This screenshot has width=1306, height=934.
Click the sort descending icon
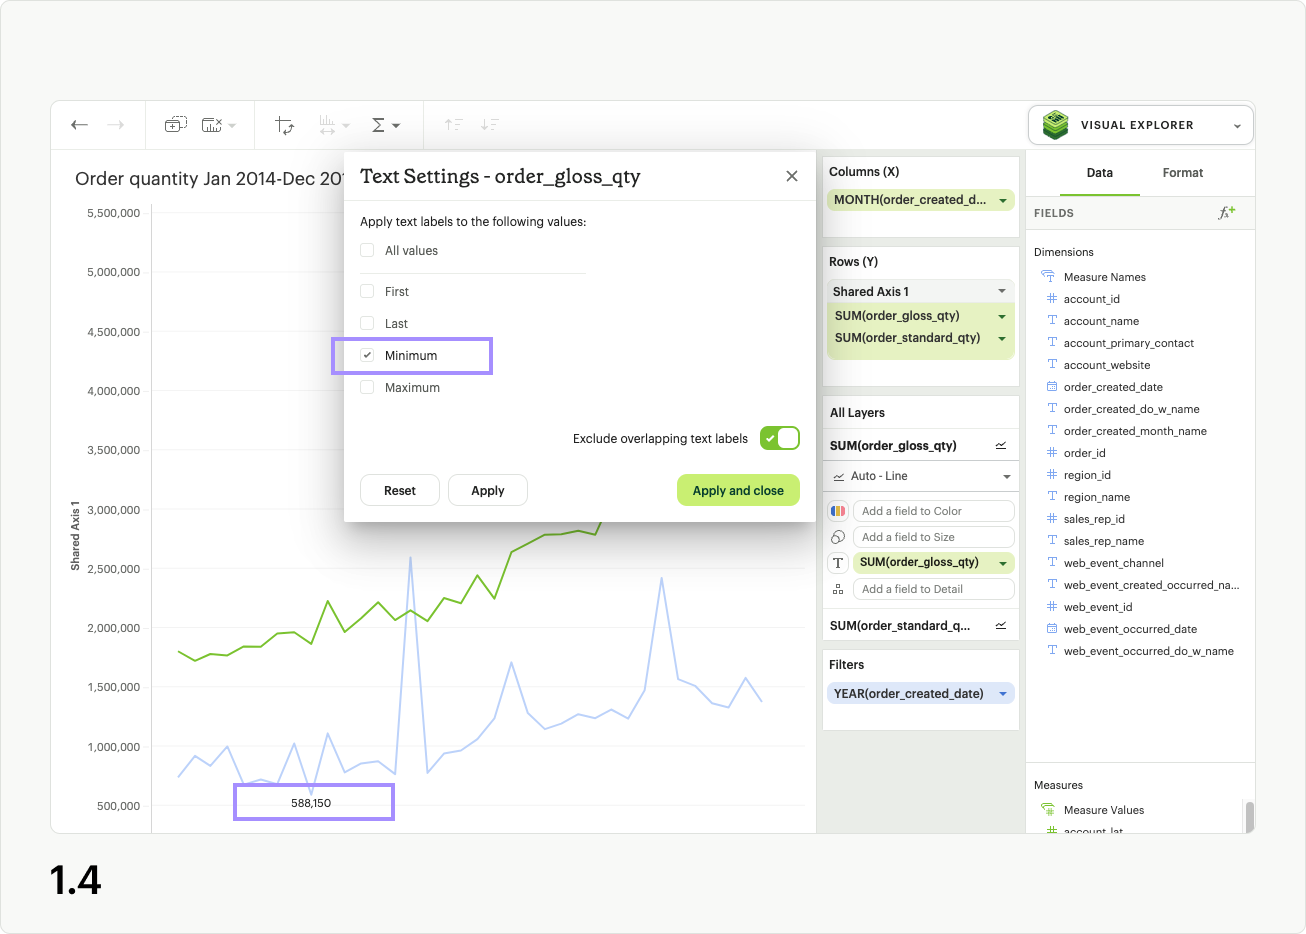coord(490,125)
